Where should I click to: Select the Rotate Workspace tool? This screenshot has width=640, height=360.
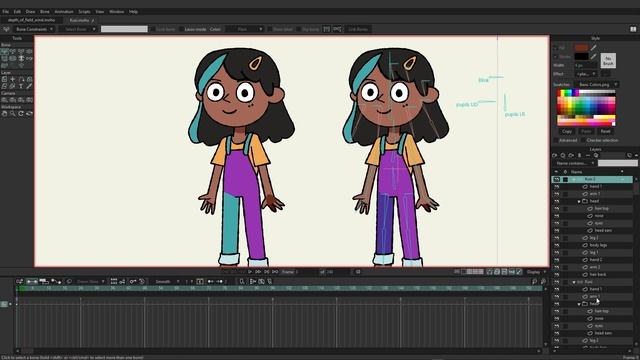click(21, 113)
